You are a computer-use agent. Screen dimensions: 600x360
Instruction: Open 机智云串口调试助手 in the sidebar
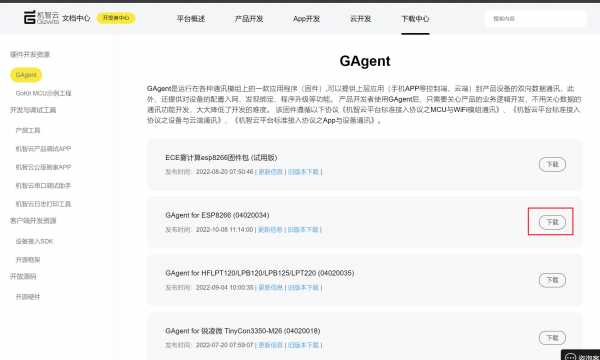click(x=43, y=186)
